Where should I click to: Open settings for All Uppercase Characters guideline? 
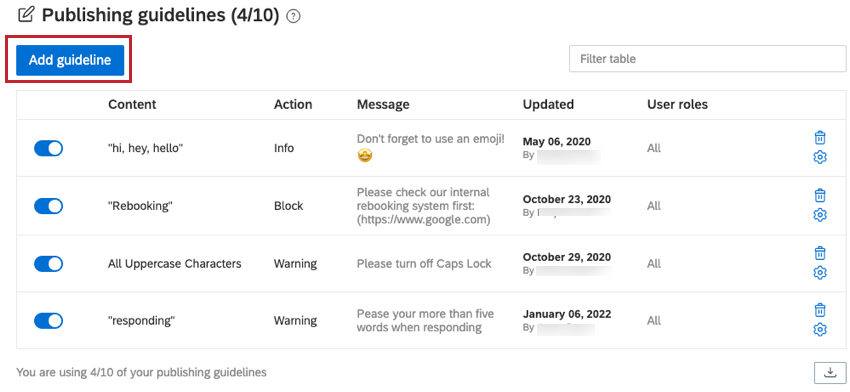coord(820,273)
